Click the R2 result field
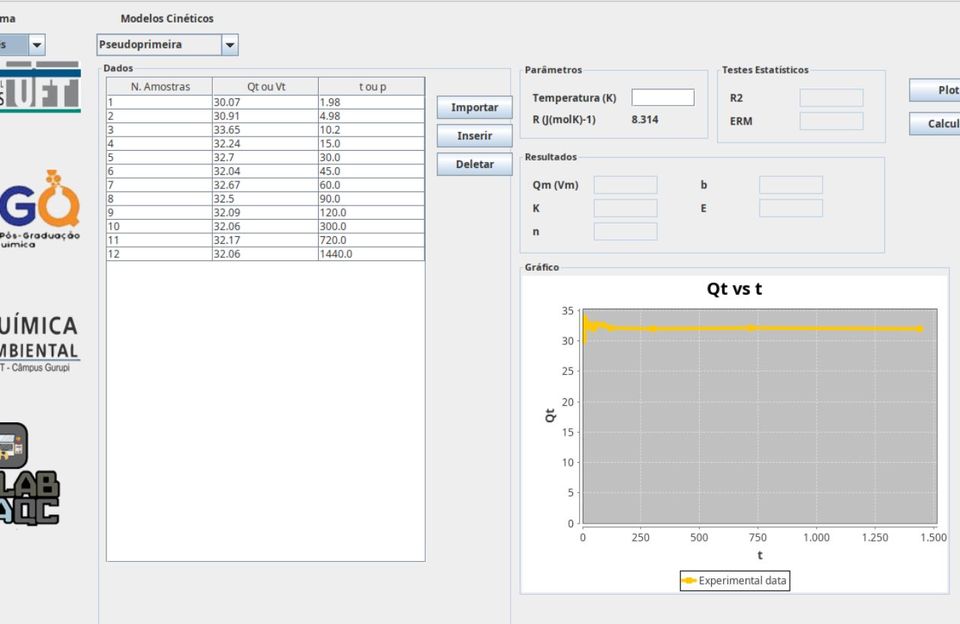960x624 pixels. coord(830,98)
